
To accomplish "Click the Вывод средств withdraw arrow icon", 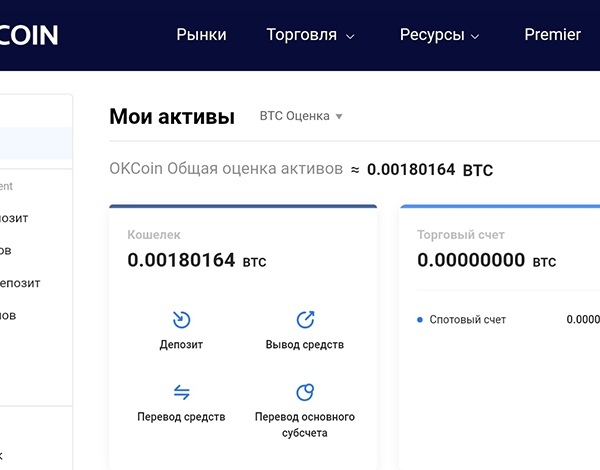I will pyautogui.click(x=306, y=320).
